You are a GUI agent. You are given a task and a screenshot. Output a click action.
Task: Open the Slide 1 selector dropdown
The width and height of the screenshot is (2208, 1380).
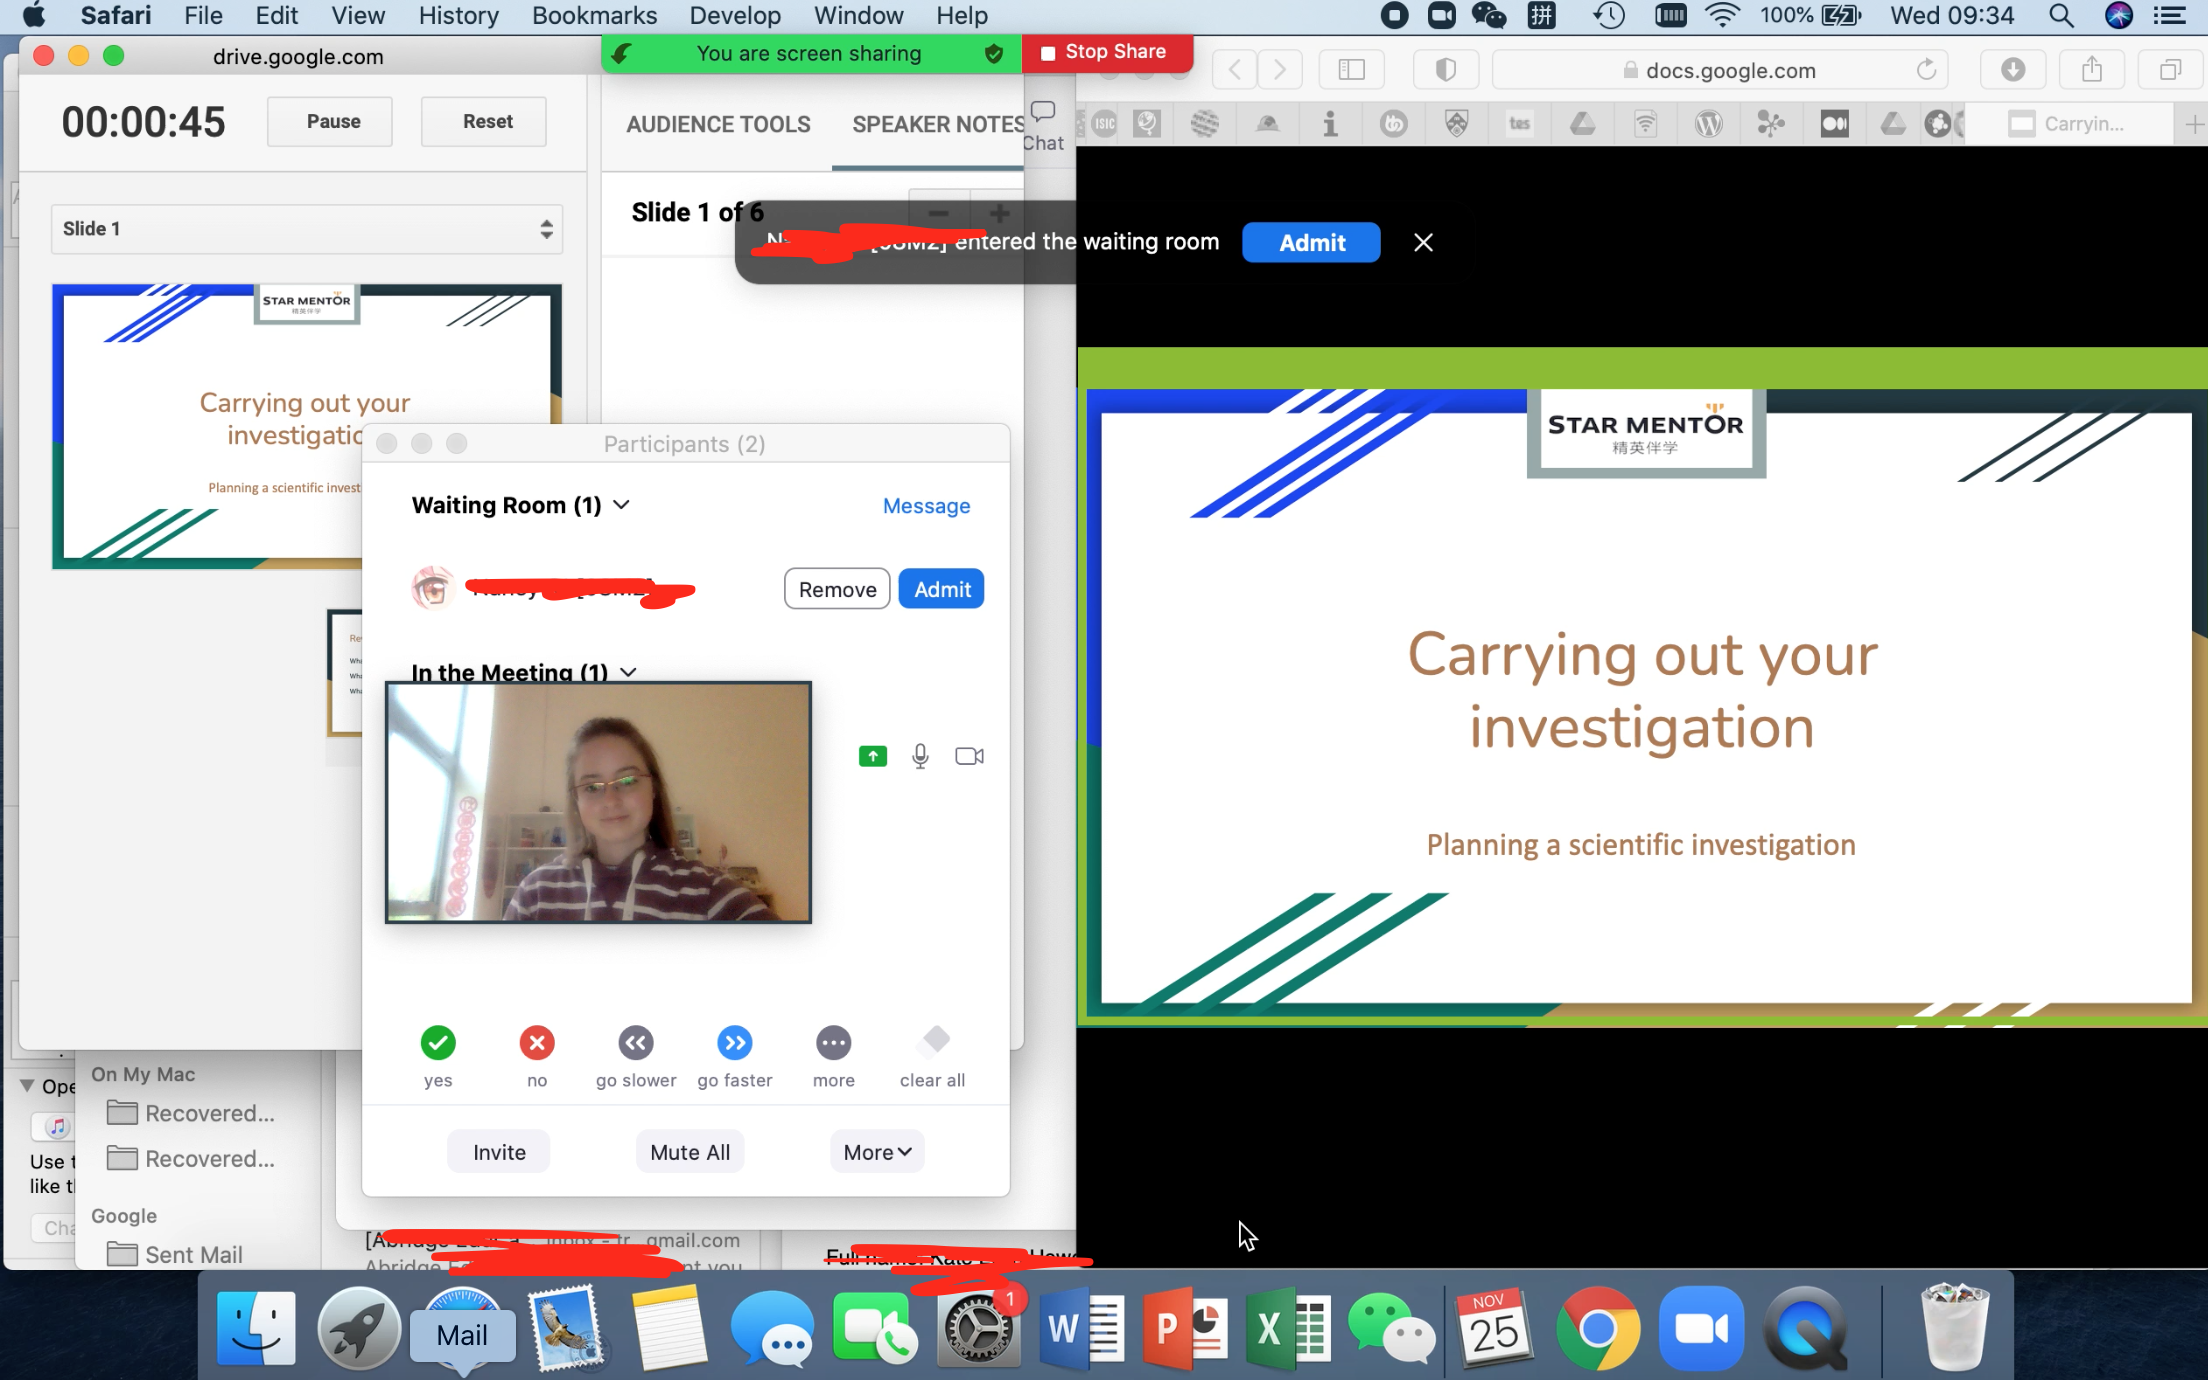tap(306, 229)
